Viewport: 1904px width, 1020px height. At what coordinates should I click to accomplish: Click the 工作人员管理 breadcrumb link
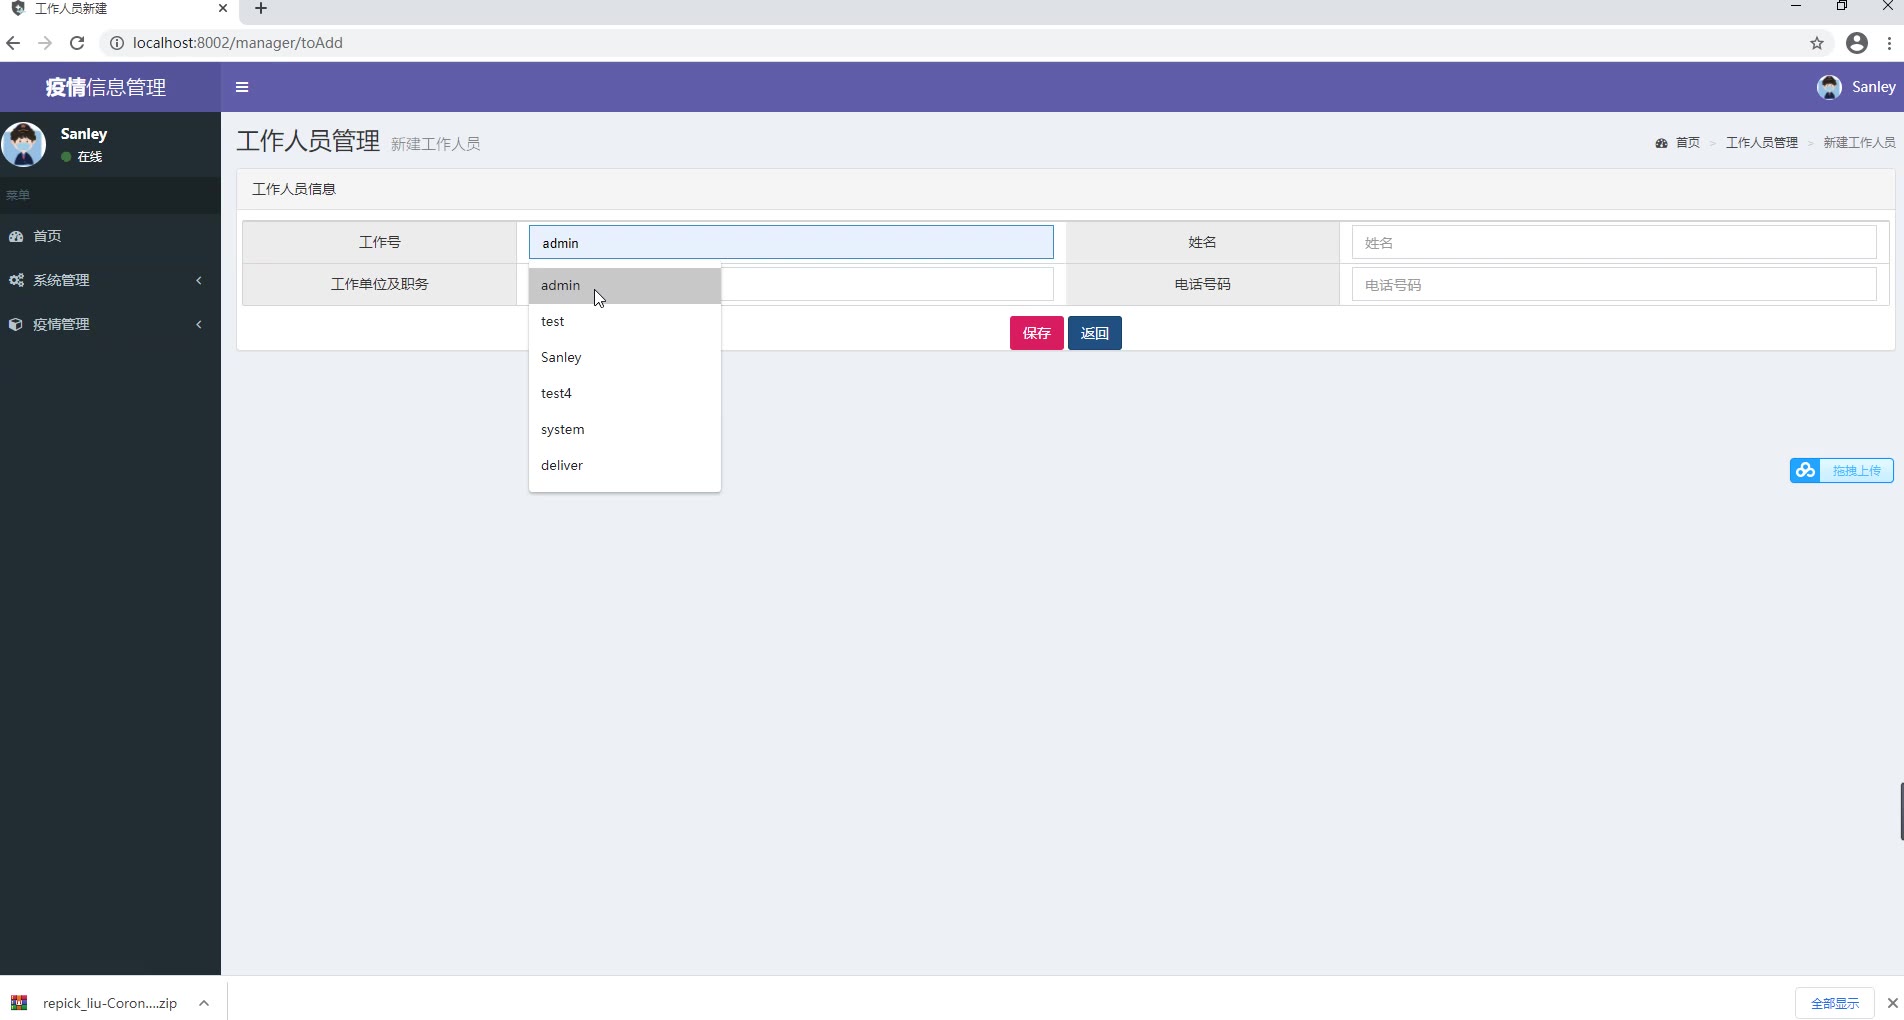1761,143
